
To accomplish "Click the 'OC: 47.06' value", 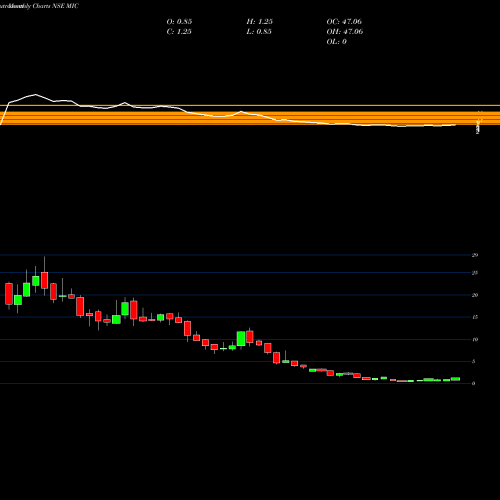I will pyautogui.click(x=344, y=22).
